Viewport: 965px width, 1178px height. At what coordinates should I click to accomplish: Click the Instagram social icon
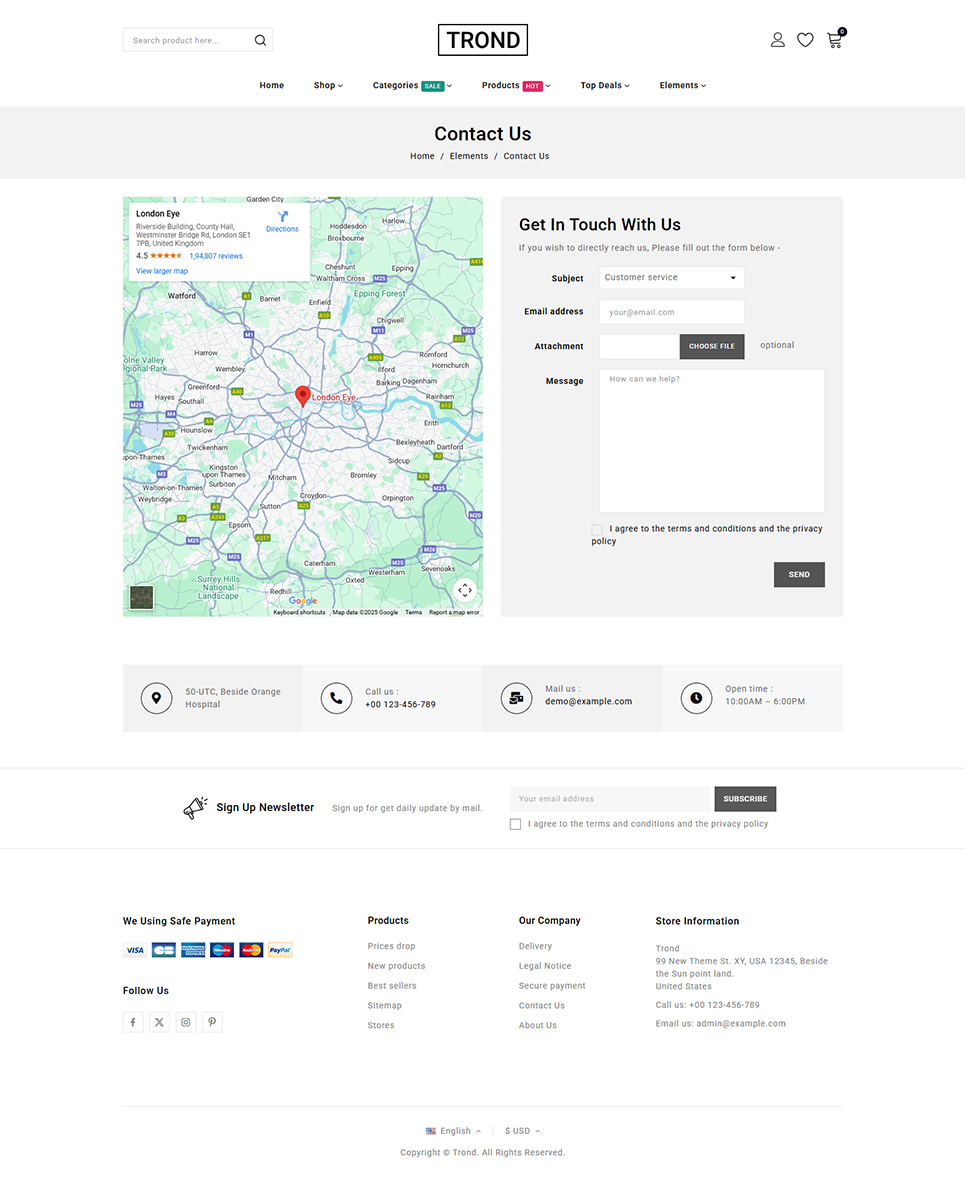[x=186, y=1022]
